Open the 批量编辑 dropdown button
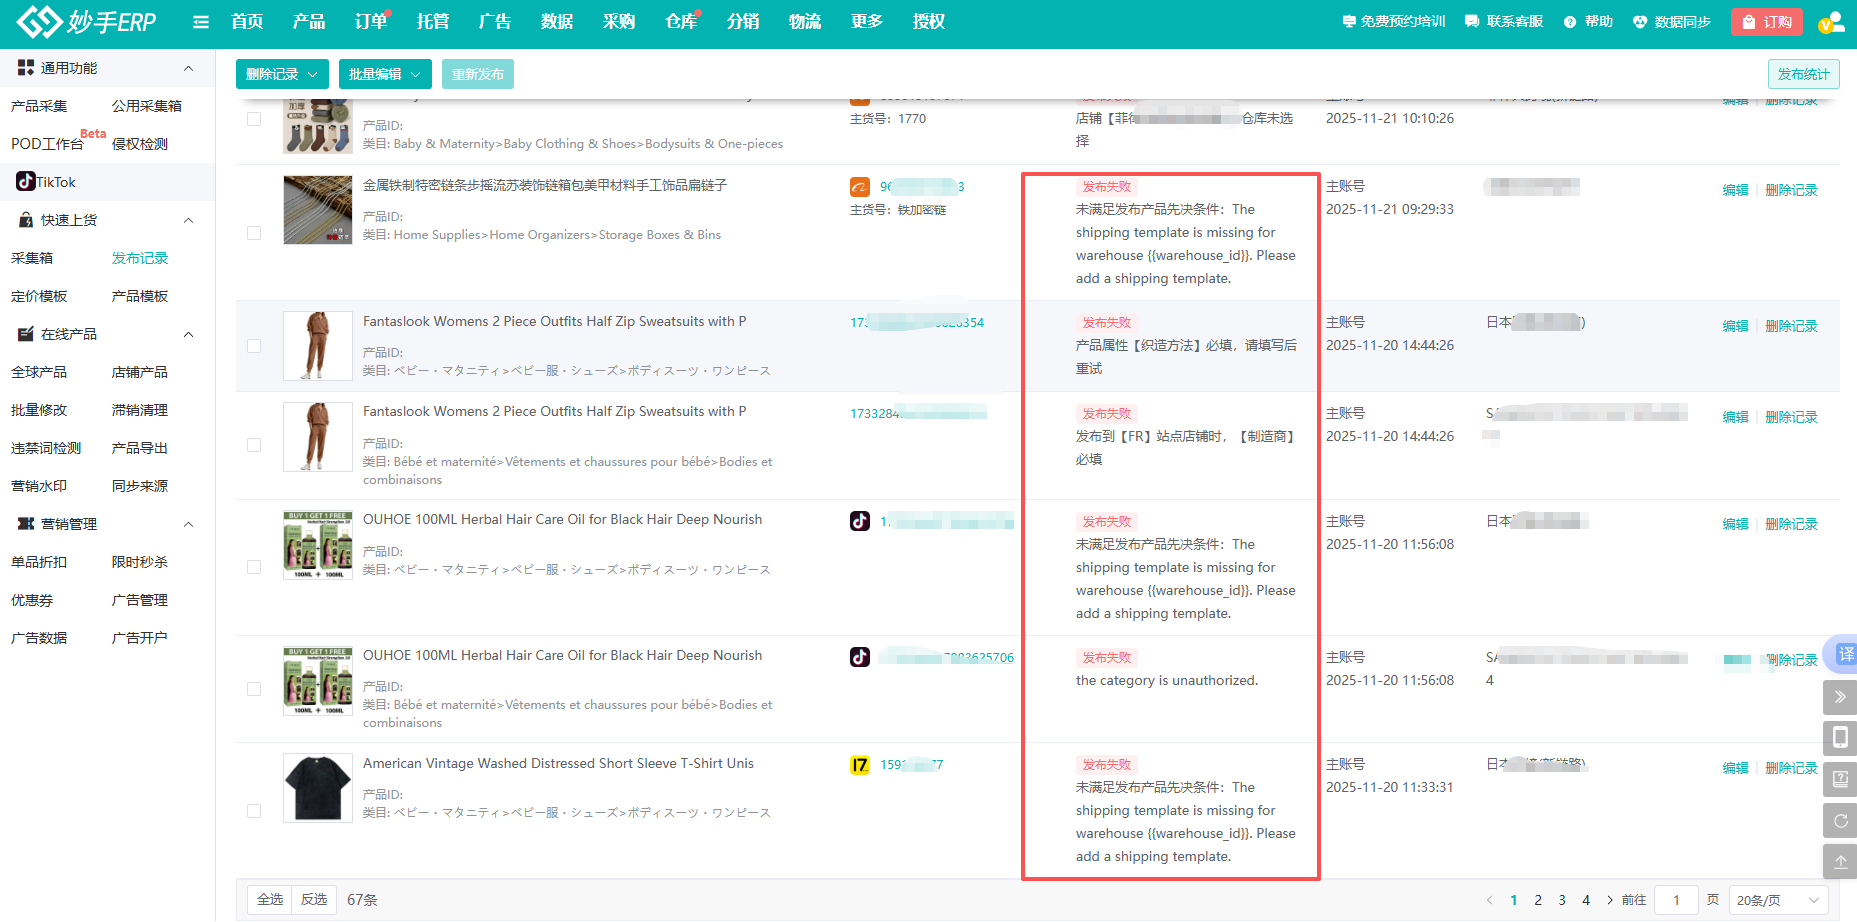This screenshot has width=1857, height=922. (384, 74)
